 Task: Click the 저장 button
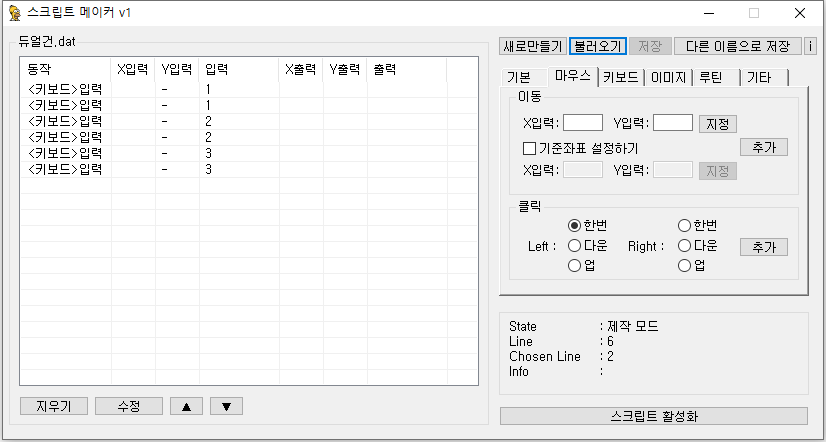click(650, 46)
